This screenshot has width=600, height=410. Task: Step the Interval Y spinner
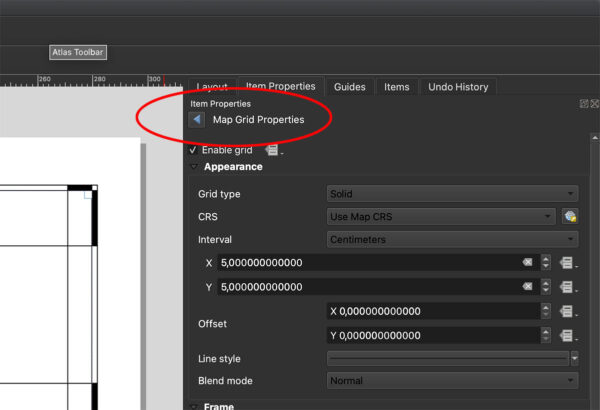(546, 287)
